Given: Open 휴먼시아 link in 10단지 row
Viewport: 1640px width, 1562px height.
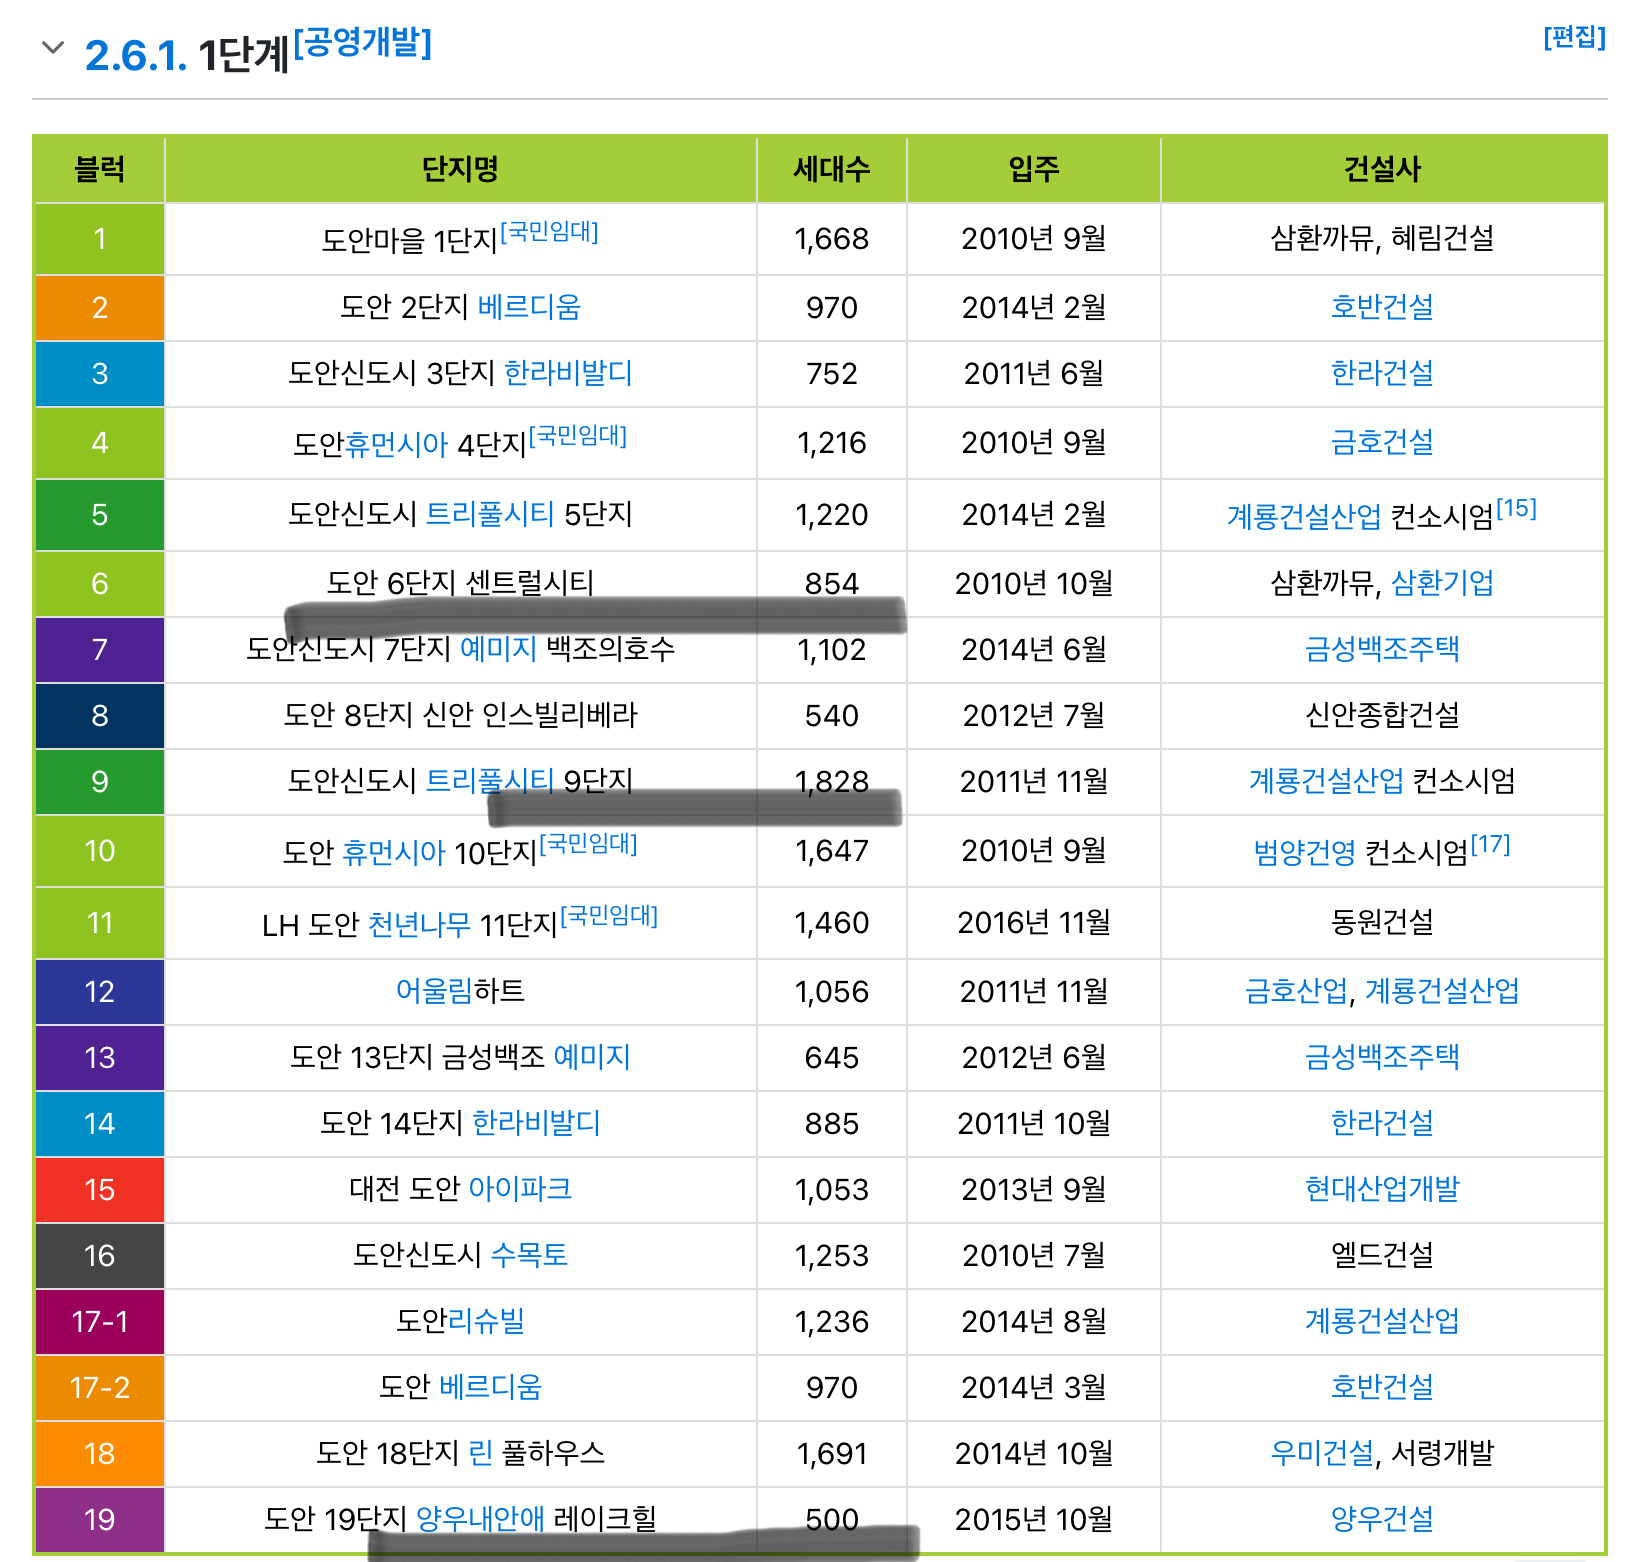Looking at the screenshot, I should 393,852.
